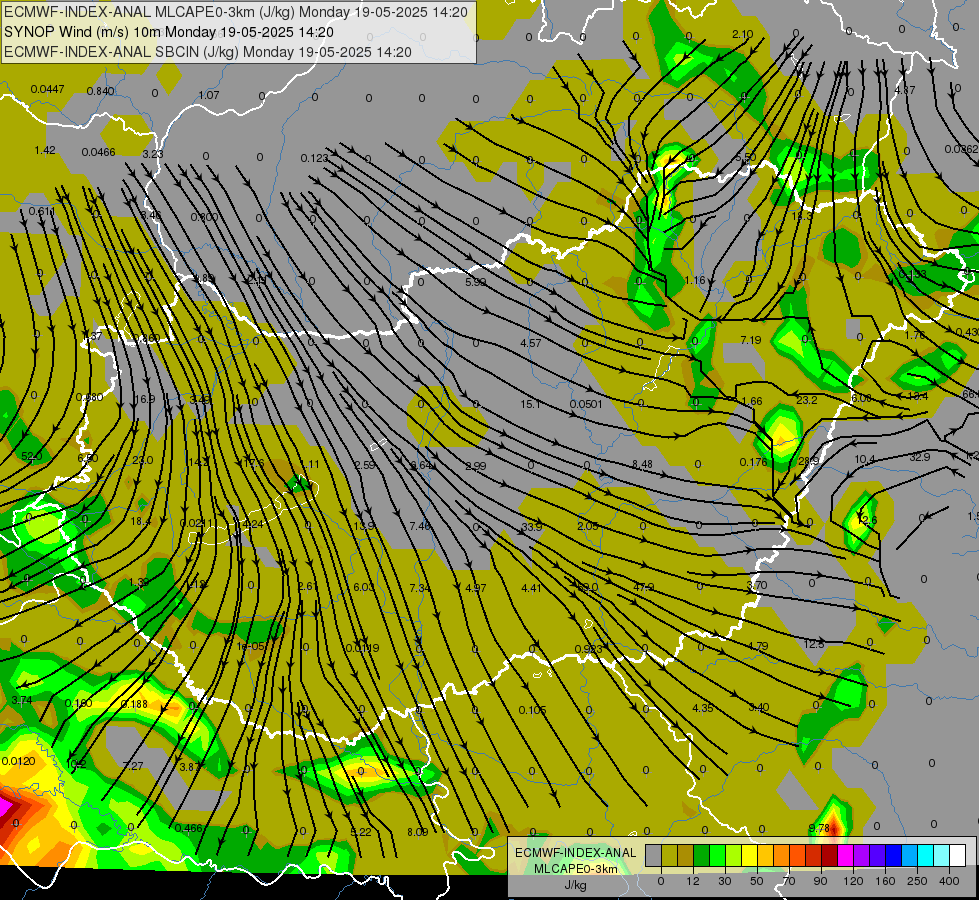Click the map value 0.0447

coord(47,89)
